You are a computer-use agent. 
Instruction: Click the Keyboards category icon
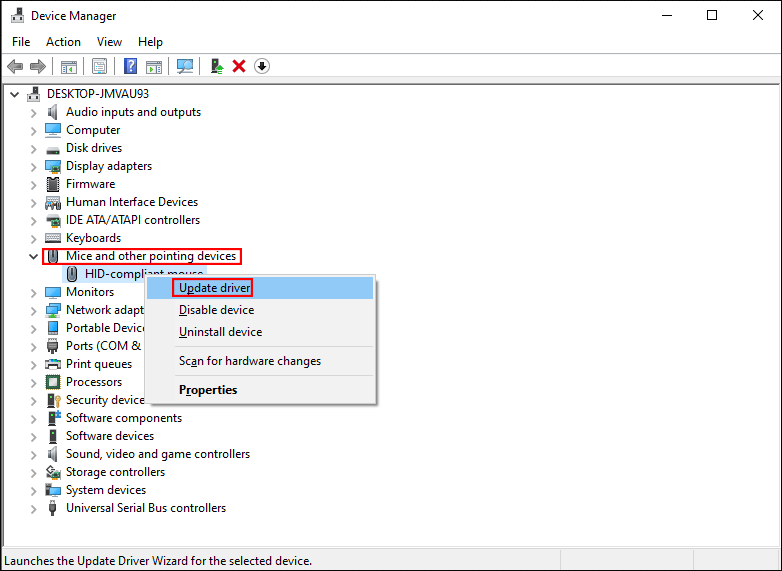tap(52, 238)
